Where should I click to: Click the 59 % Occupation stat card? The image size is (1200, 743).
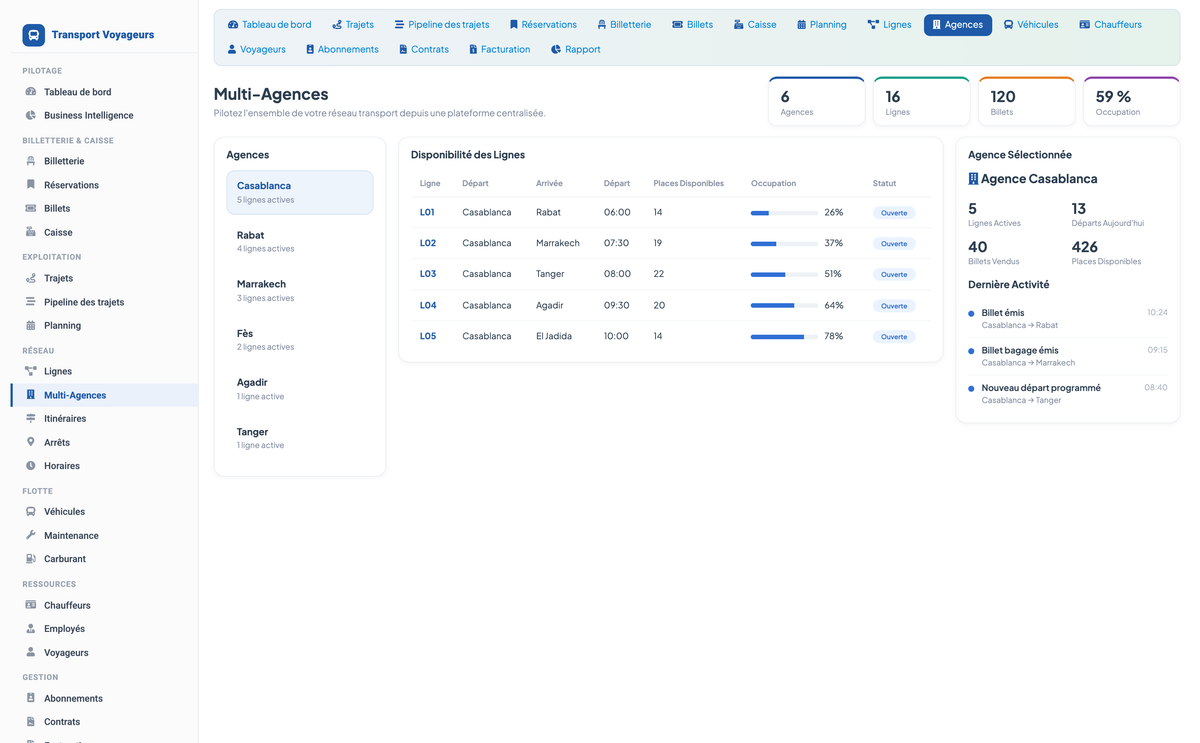click(x=1131, y=101)
